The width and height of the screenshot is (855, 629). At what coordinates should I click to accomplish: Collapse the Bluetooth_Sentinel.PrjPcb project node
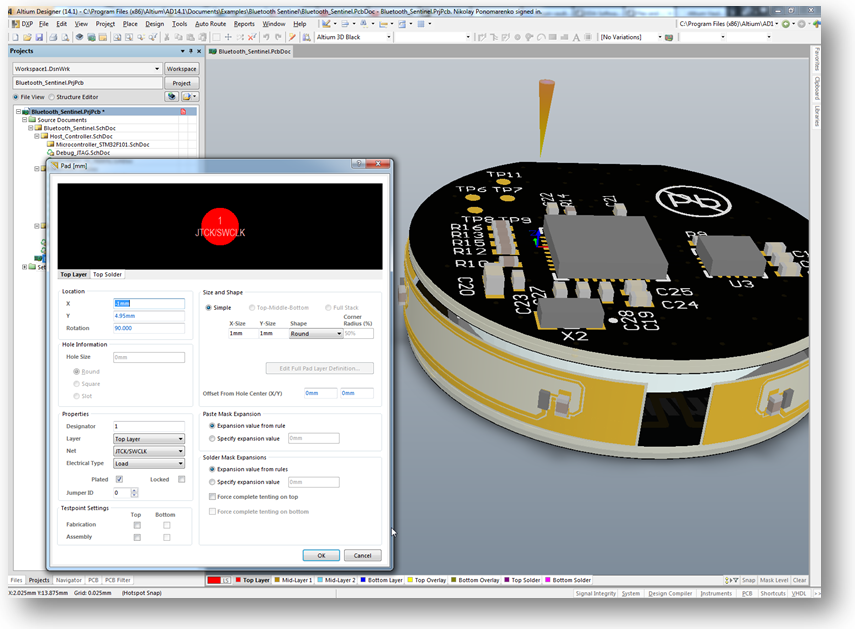coord(18,112)
